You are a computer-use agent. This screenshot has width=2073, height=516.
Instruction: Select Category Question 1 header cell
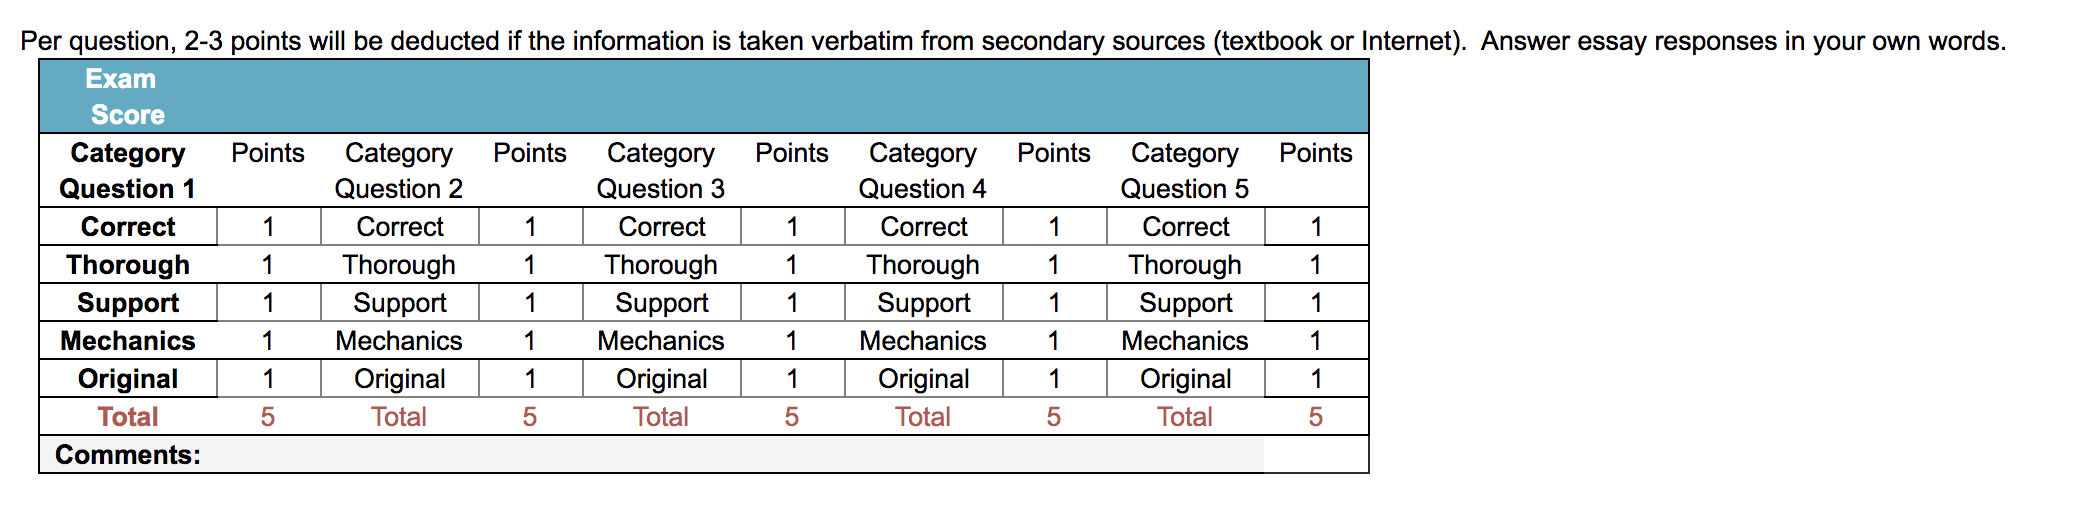click(128, 171)
